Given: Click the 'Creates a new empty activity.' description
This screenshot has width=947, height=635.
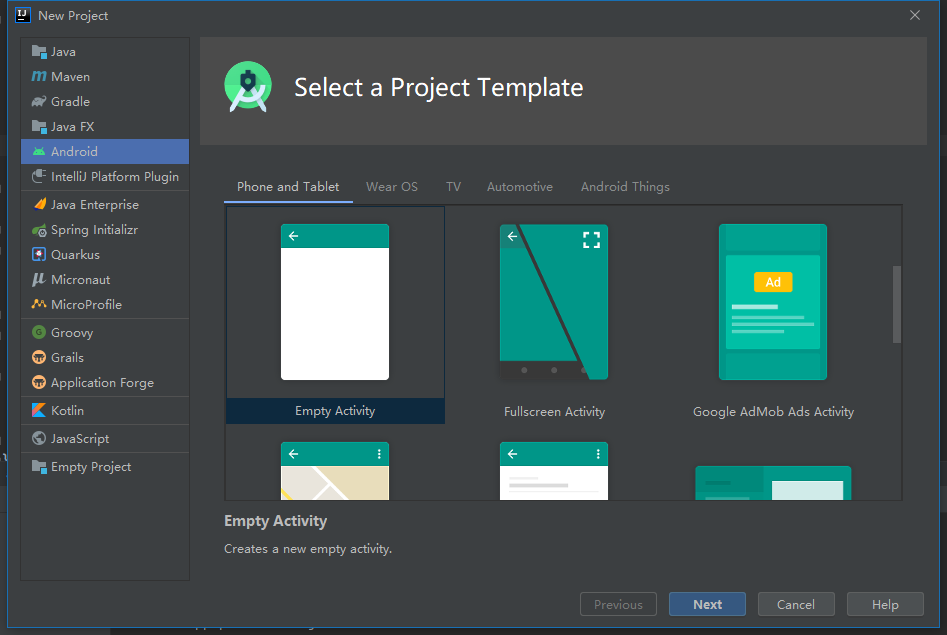Looking at the screenshot, I should [308, 549].
